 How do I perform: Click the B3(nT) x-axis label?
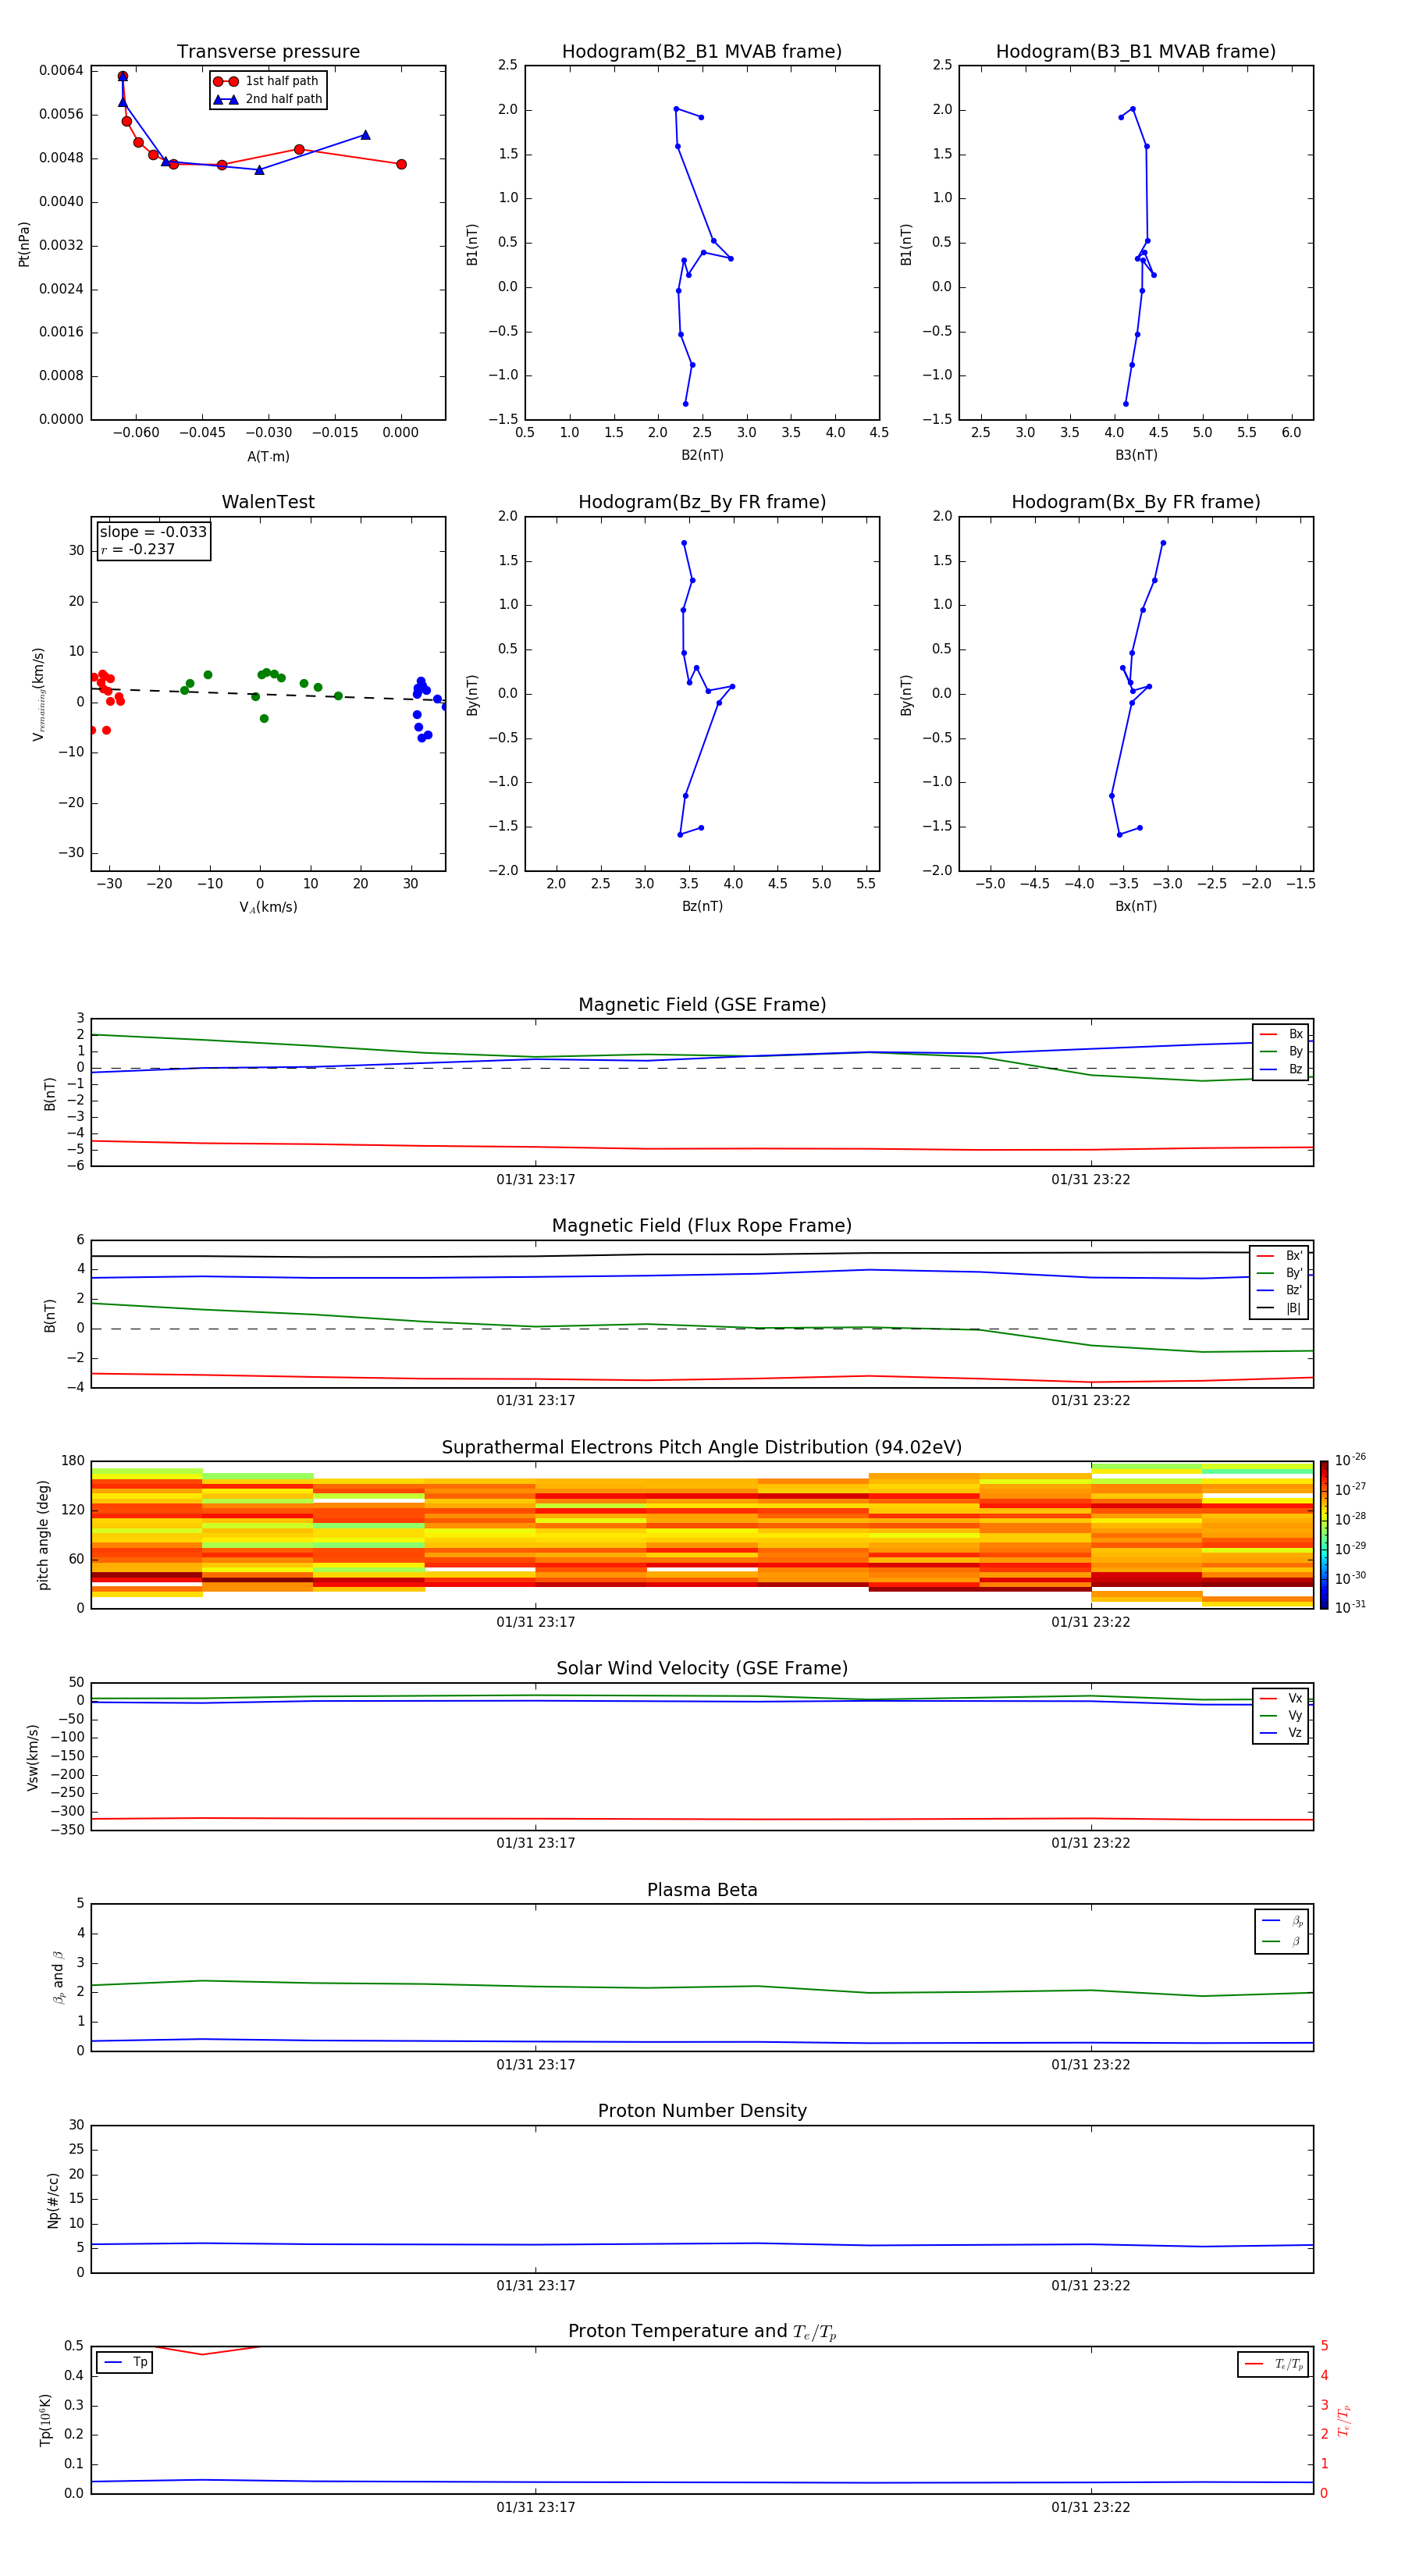(1136, 455)
